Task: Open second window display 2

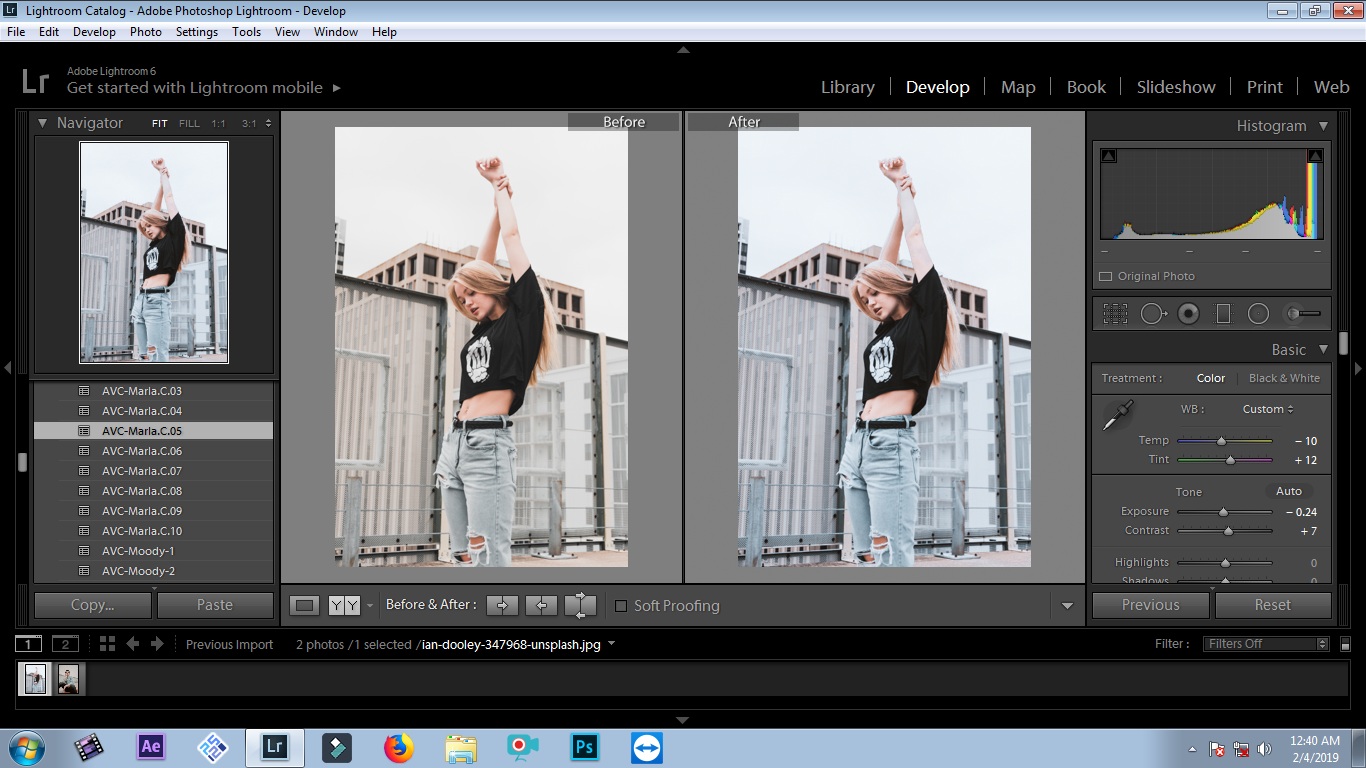Action: pyautogui.click(x=65, y=644)
